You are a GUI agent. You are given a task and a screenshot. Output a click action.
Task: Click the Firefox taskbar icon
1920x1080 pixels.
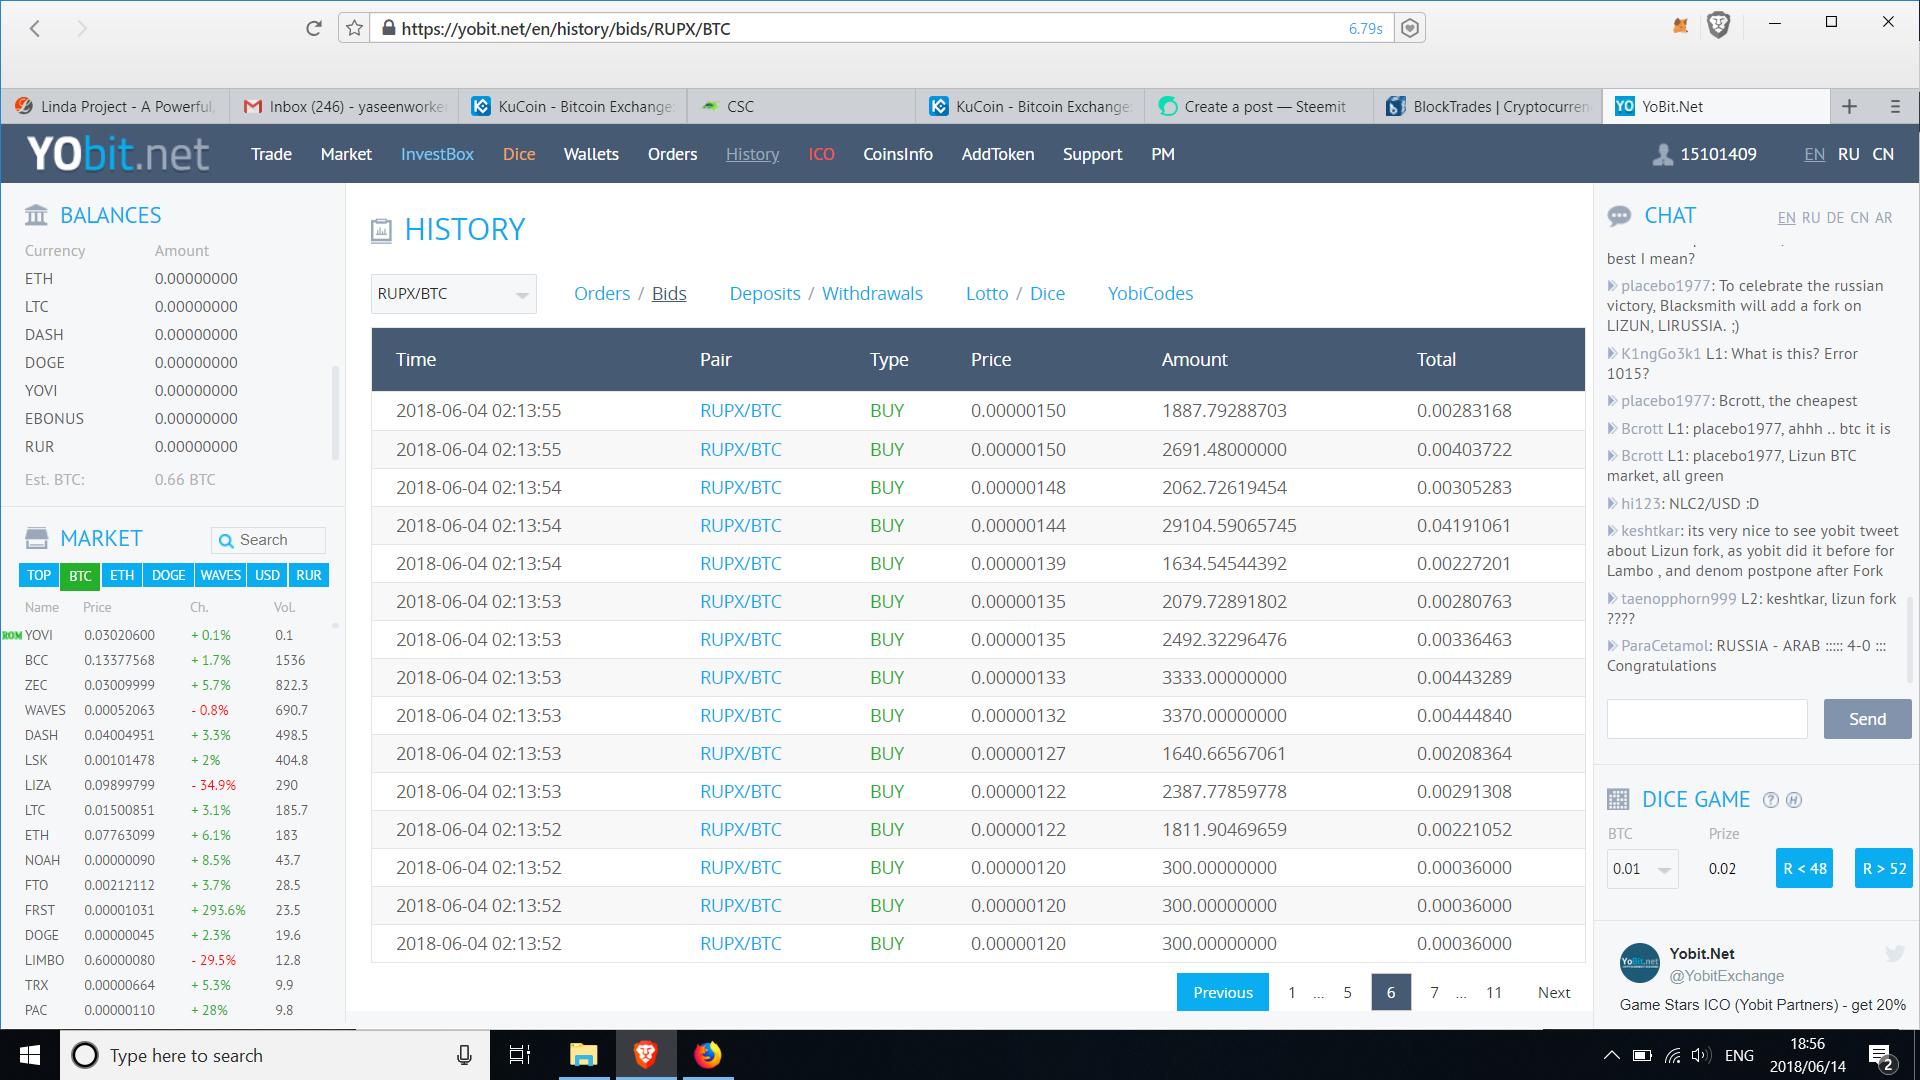[x=708, y=1055]
